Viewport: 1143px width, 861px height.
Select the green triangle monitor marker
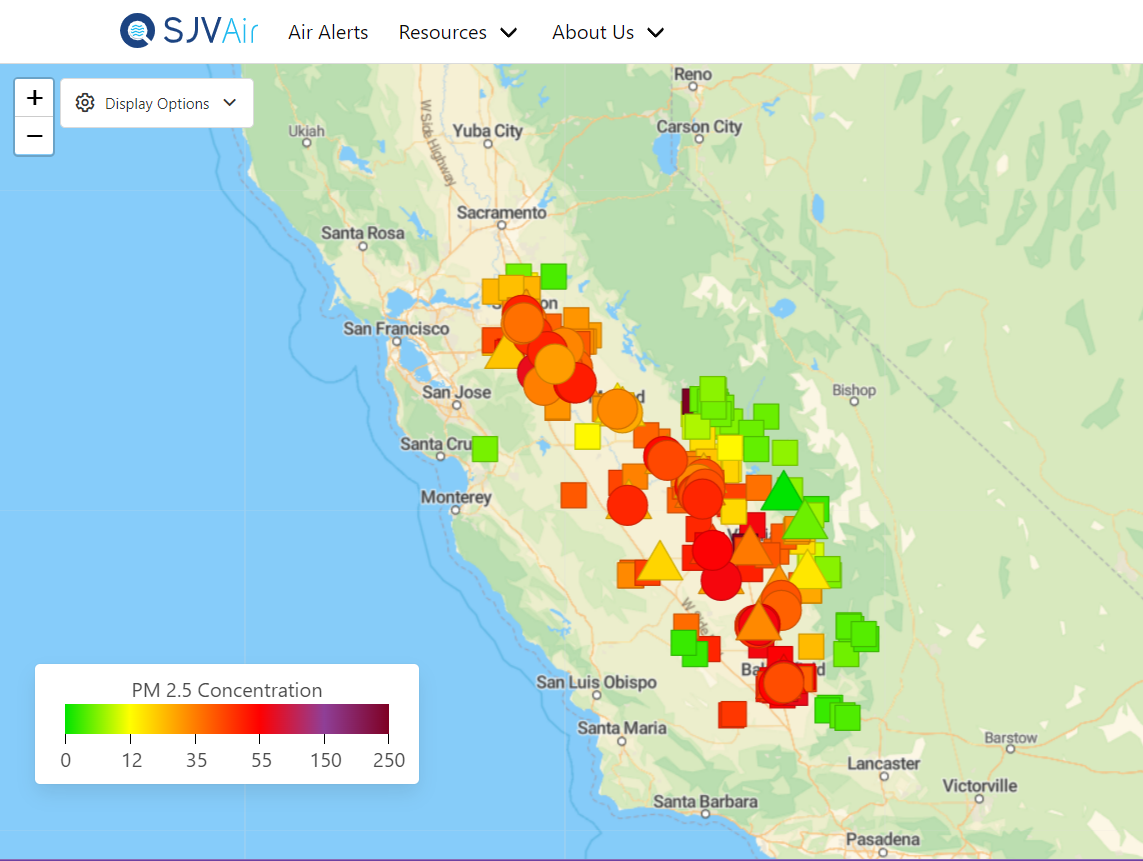pyautogui.click(x=783, y=492)
